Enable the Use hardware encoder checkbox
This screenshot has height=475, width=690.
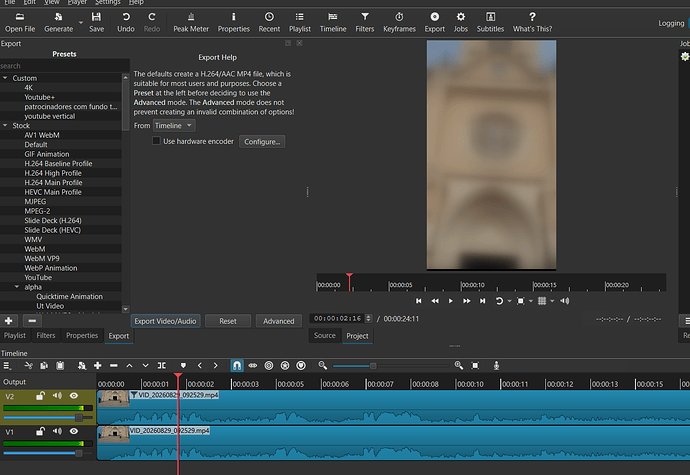(156, 141)
